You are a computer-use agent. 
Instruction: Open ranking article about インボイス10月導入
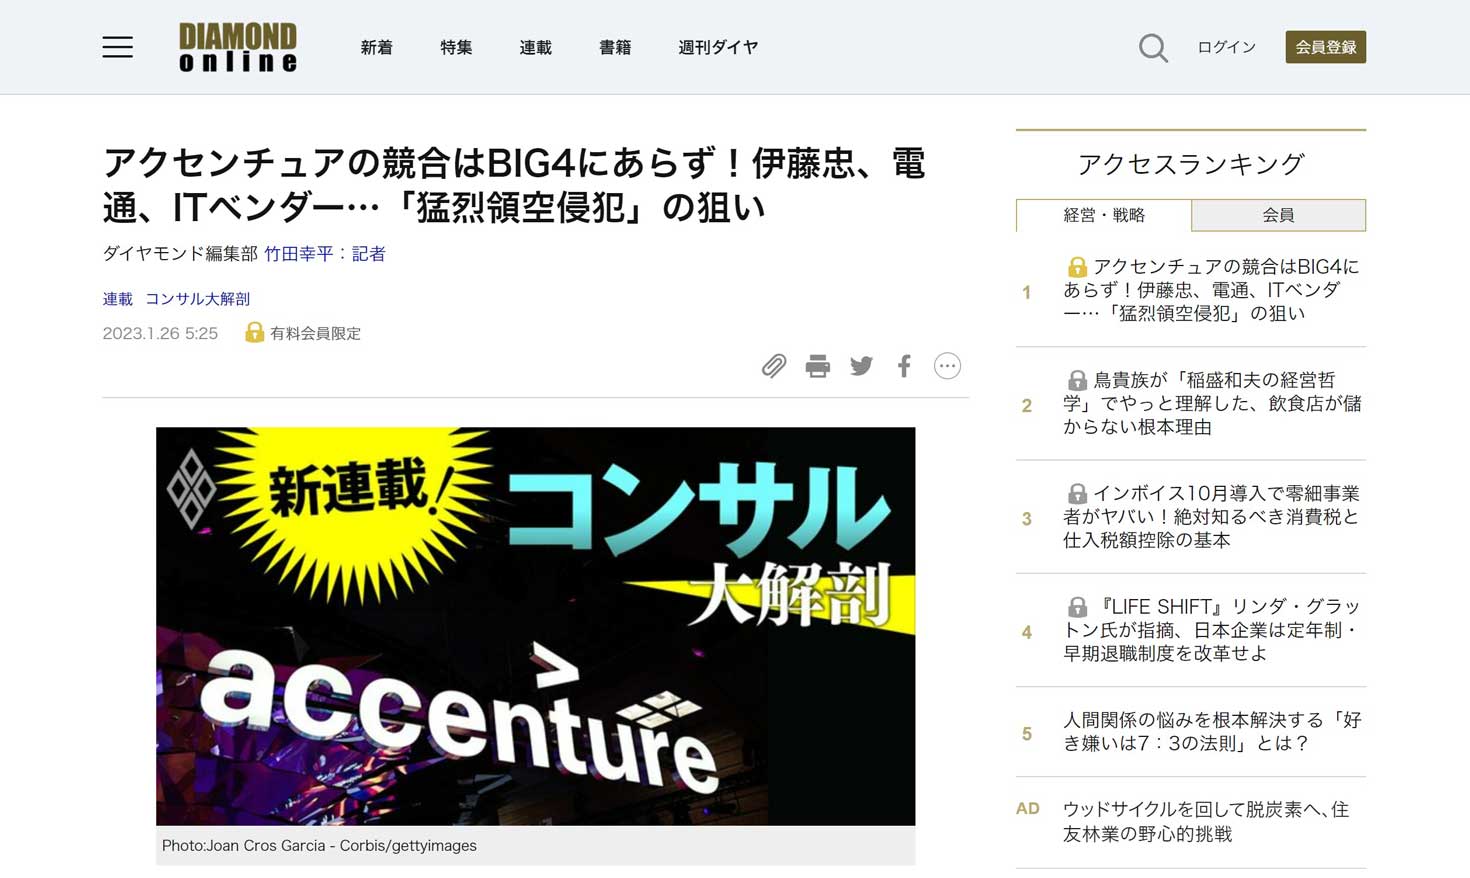click(1212, 516)
